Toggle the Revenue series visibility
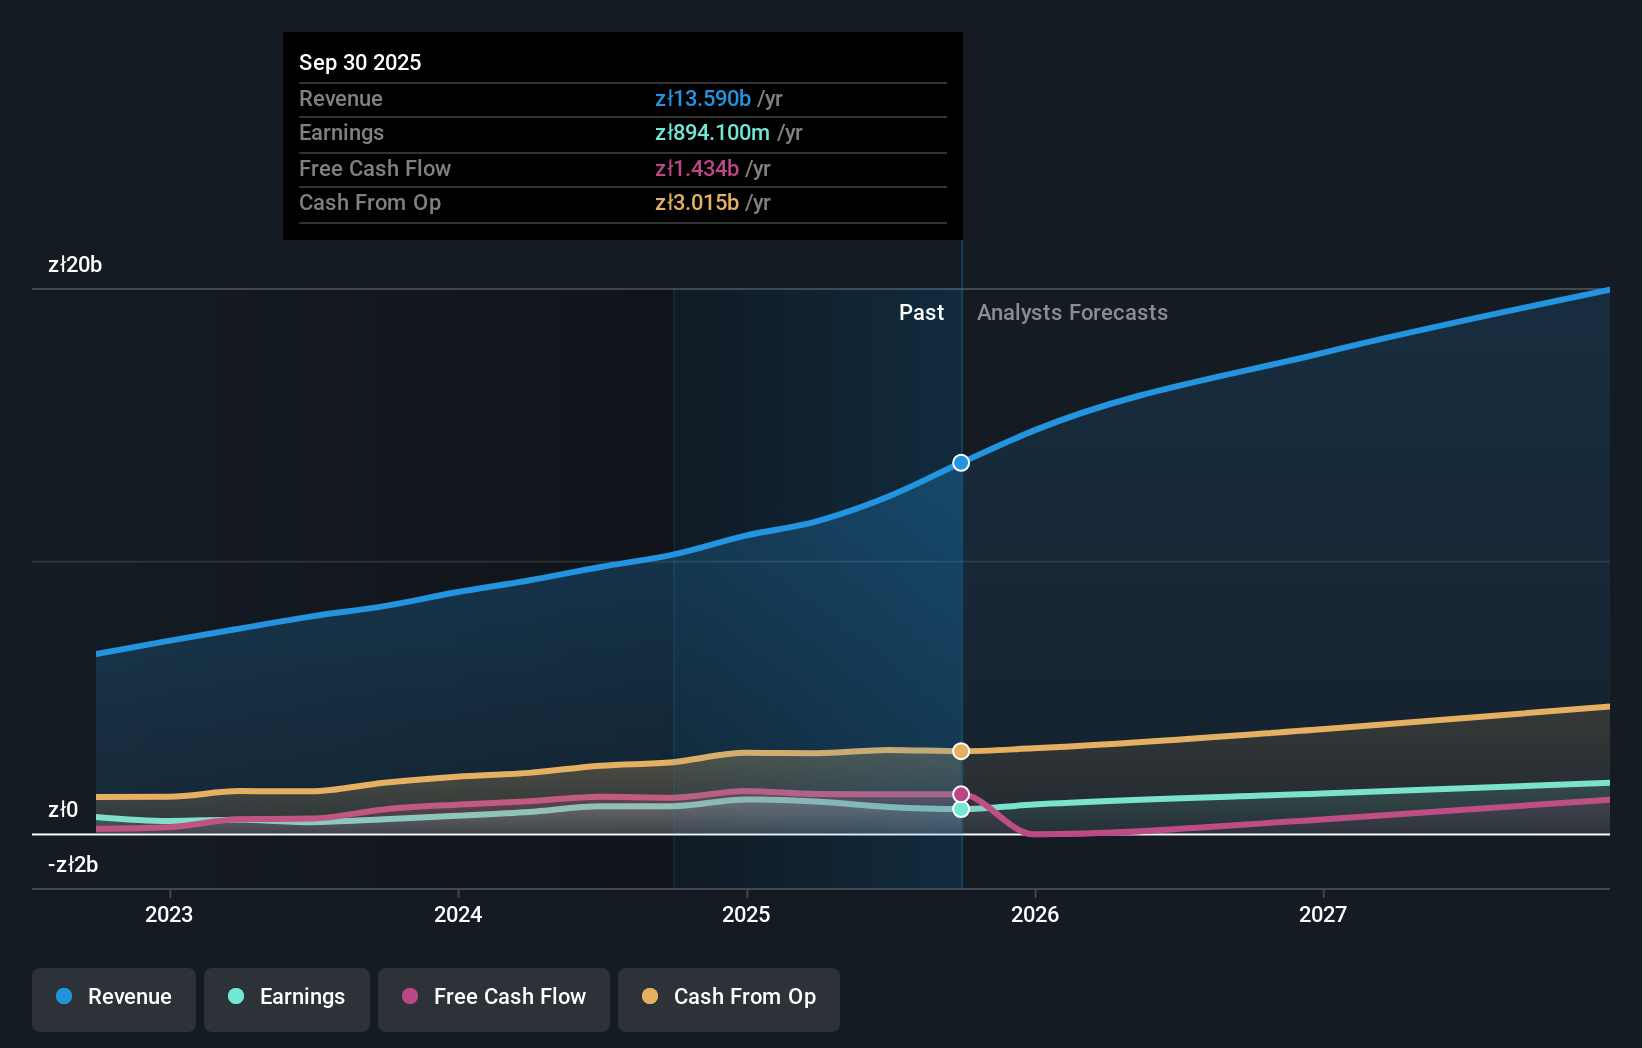 [x=113, y=997]
